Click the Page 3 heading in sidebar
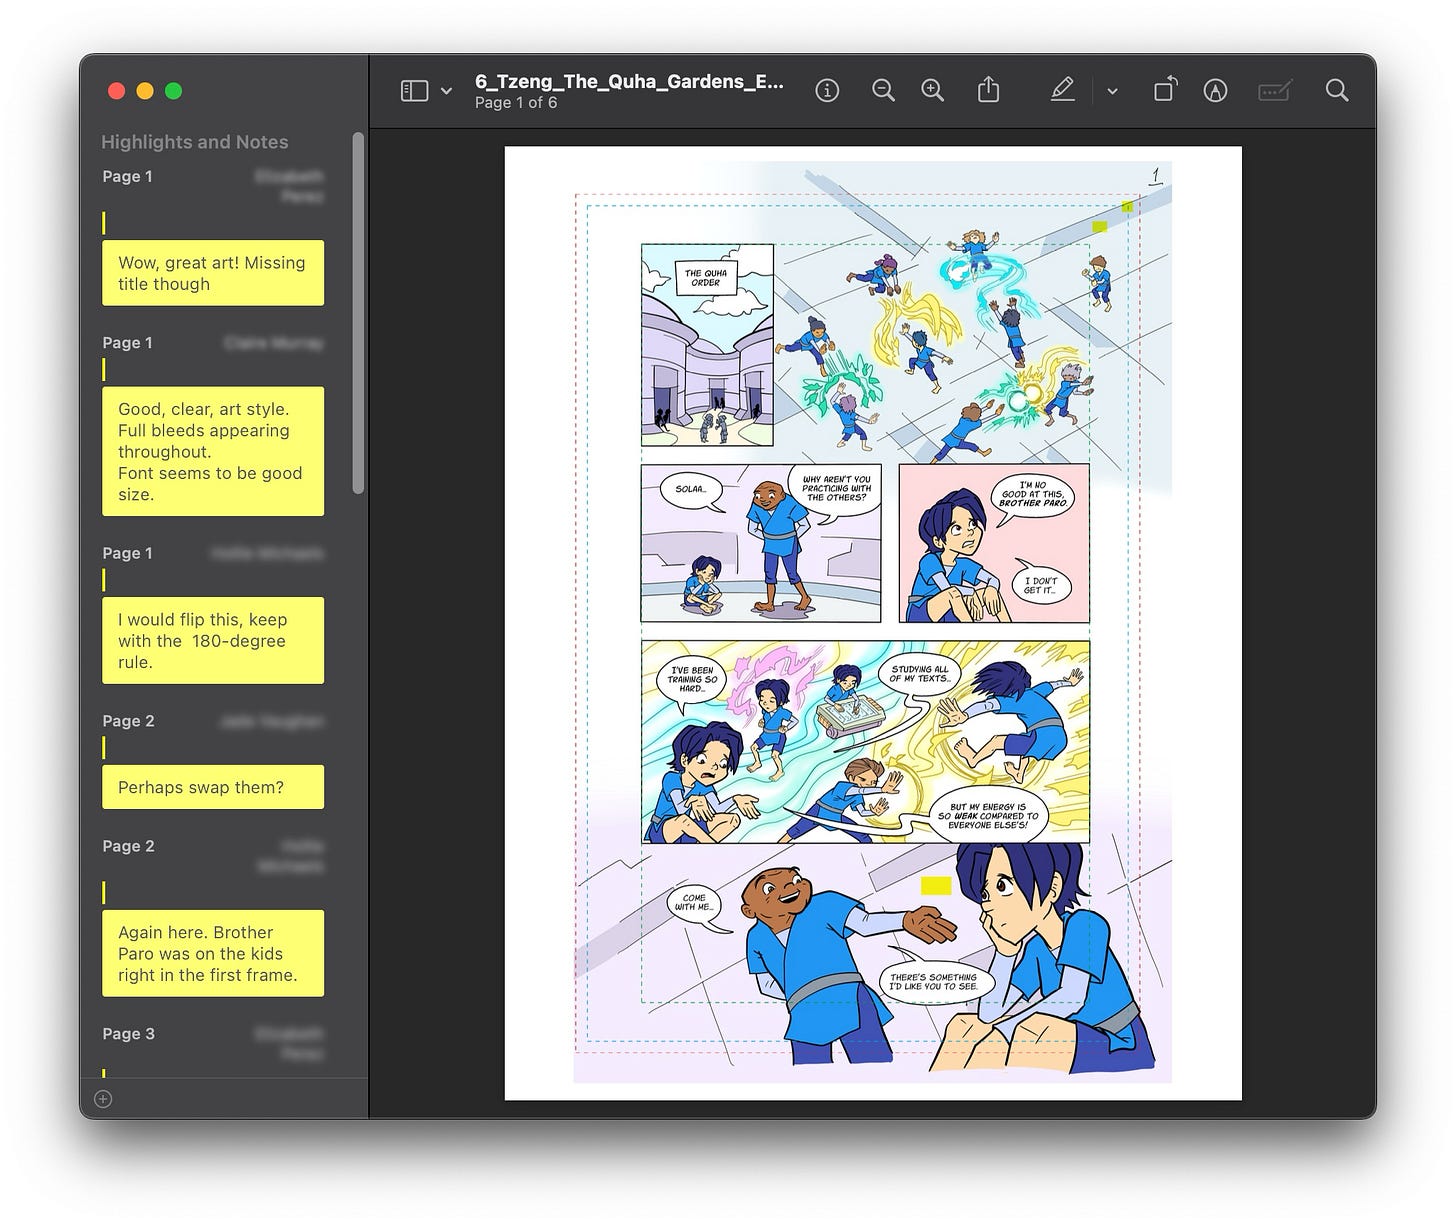Viewport: 1456px width, 1224px height. pos(129,1034)
